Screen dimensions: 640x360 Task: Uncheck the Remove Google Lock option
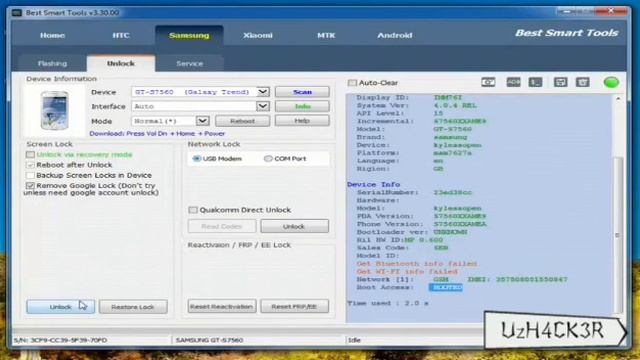(x=30, y=186)
